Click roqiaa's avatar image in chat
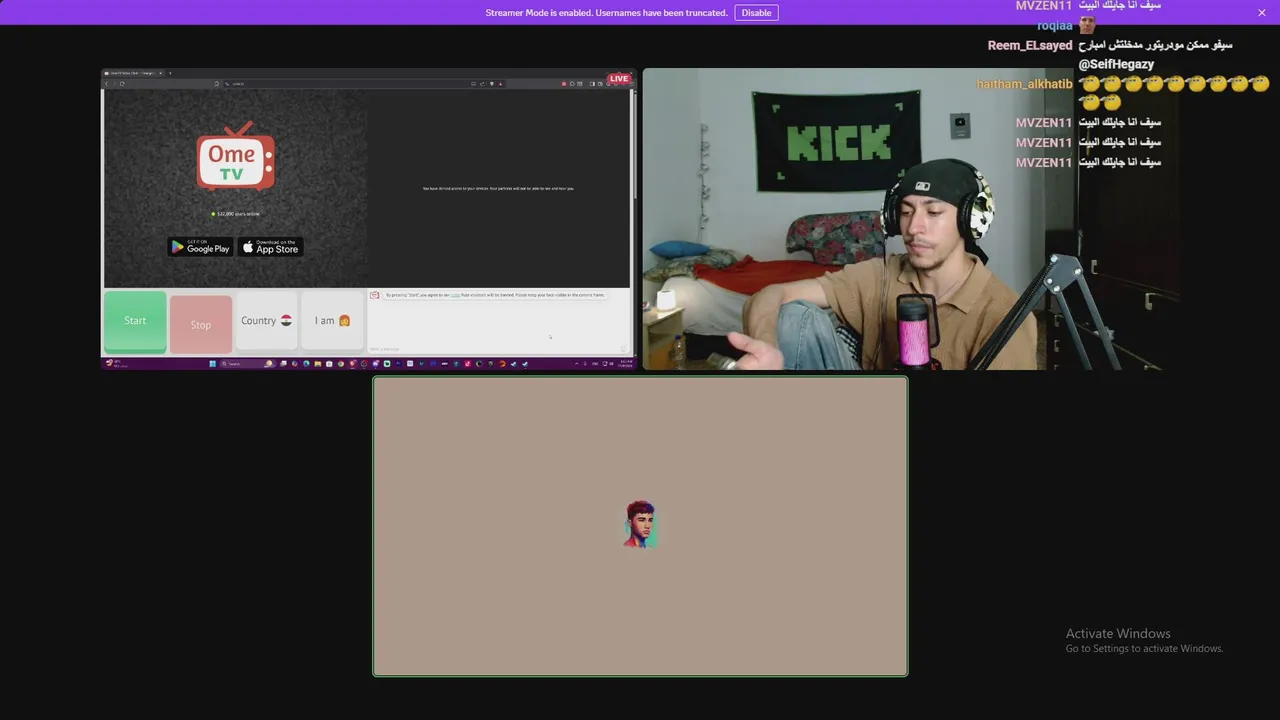Image resolution: width=1280 pixels, height=720 pixels. 1087,25
